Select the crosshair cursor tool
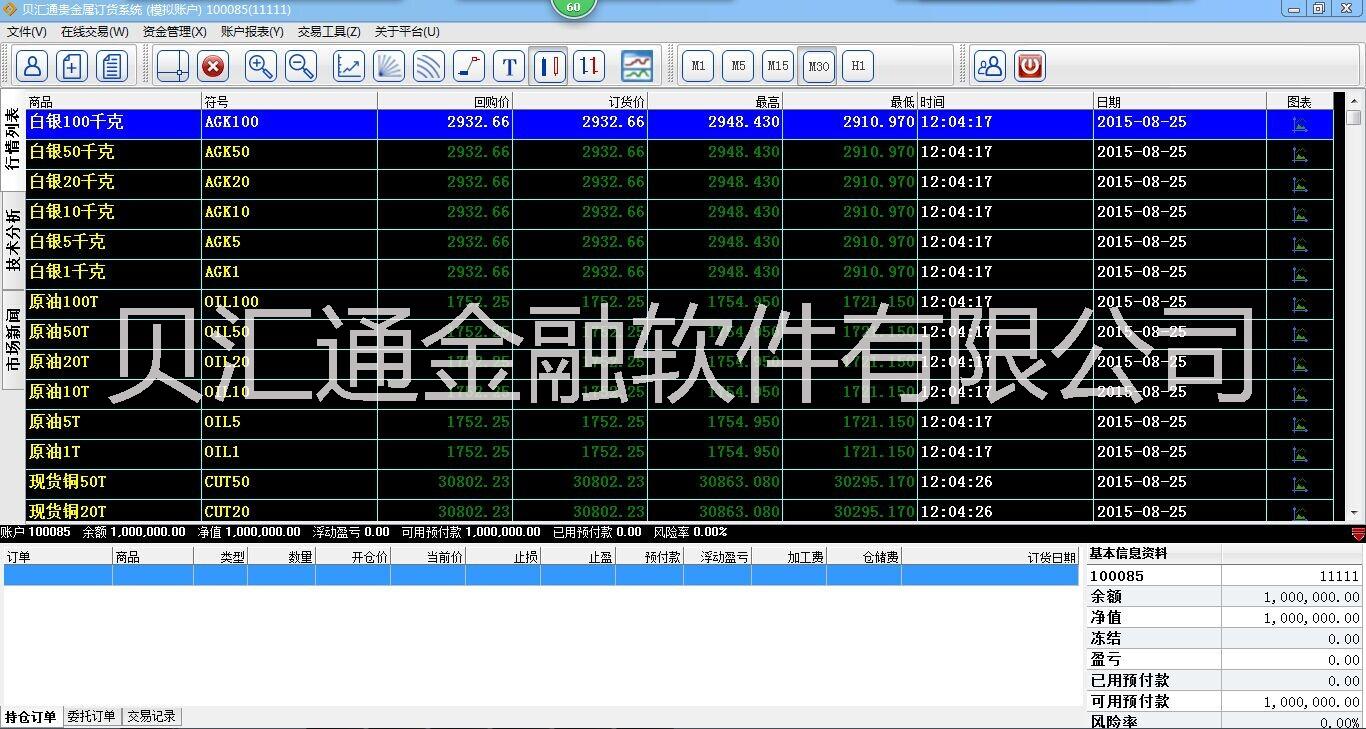 coord(173,67)
